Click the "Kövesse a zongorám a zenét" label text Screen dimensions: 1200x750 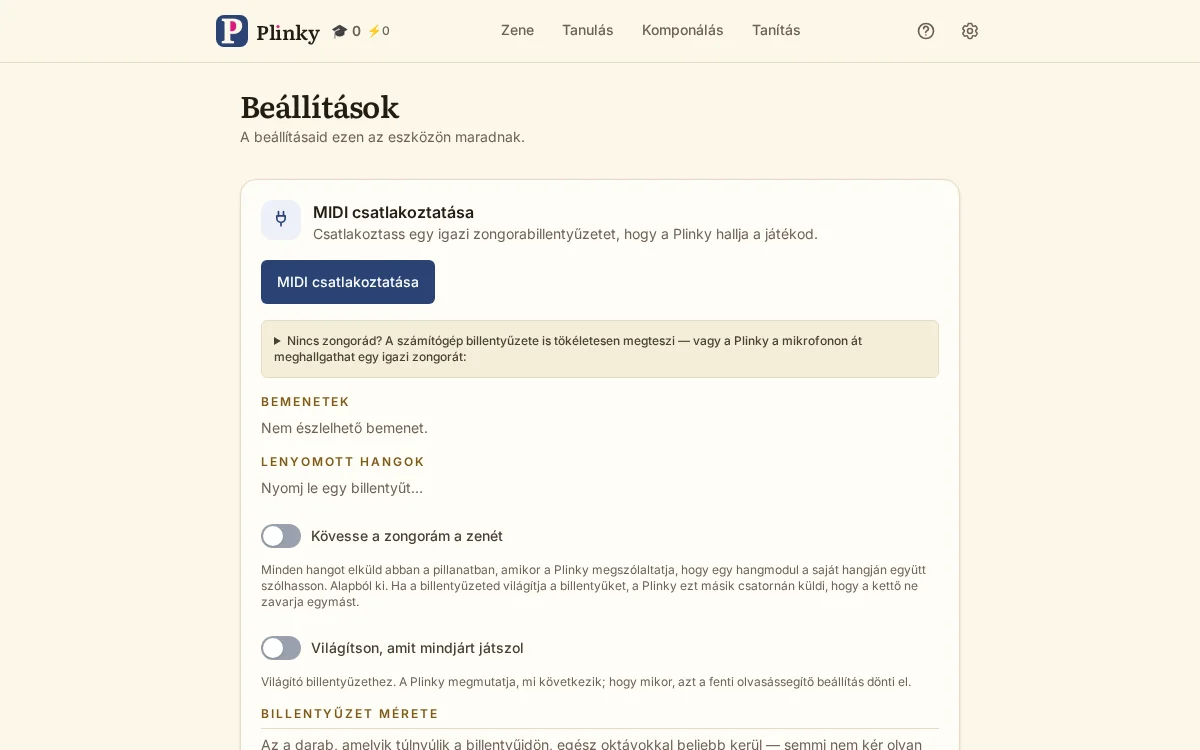click(407, 536)
